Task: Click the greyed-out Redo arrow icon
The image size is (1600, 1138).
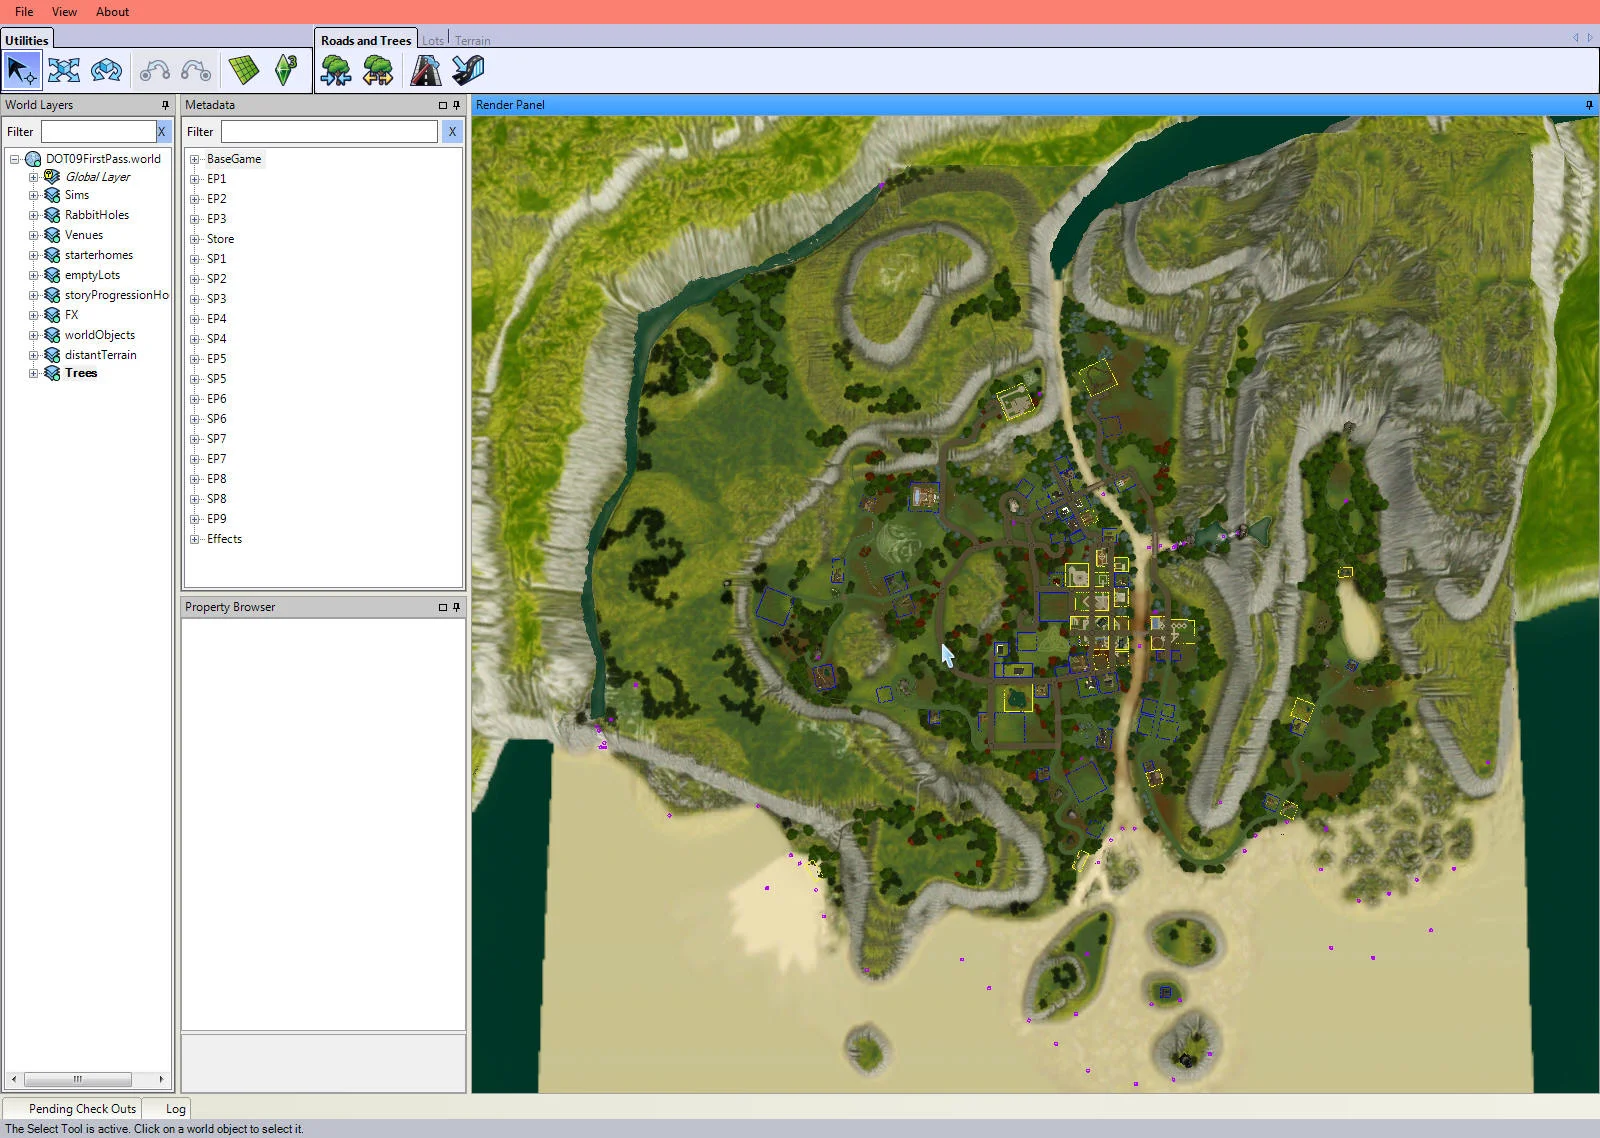Action: (x=196, y=70)
